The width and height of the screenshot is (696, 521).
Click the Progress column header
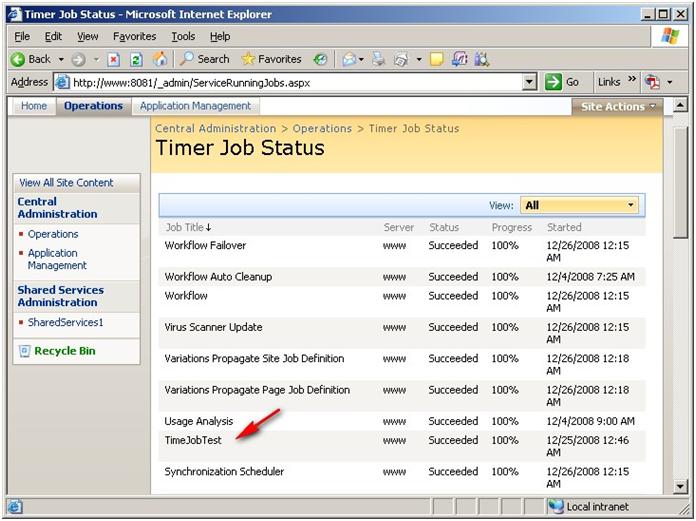click(511, 227)
